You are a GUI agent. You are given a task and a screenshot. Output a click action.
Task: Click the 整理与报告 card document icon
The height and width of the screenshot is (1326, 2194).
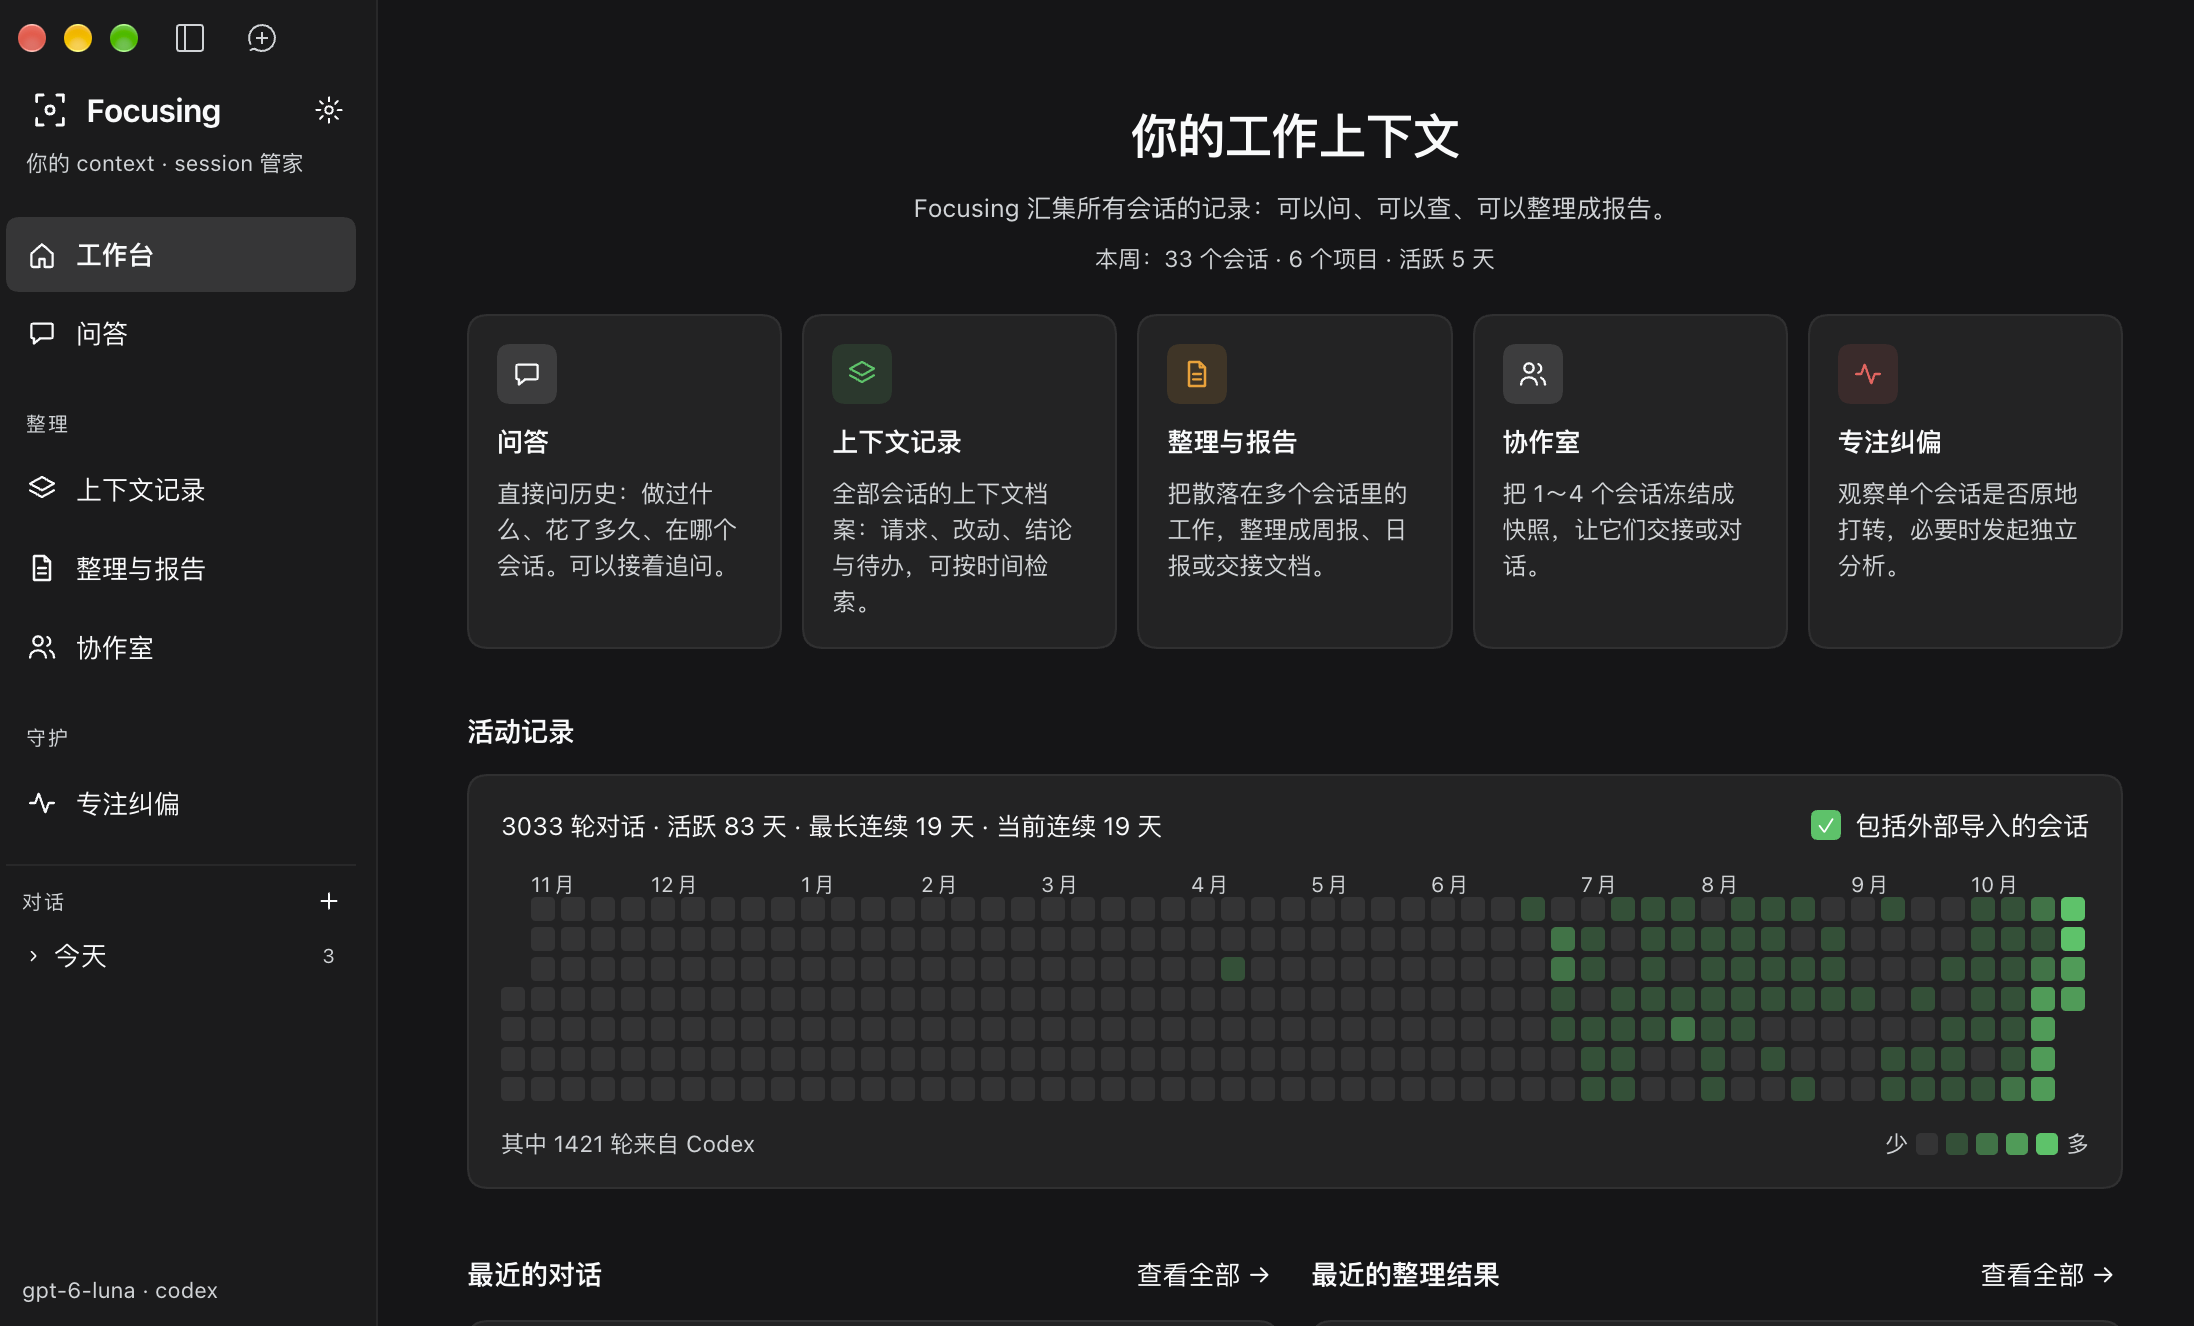pyautogui.click(x=1197, y=374)
